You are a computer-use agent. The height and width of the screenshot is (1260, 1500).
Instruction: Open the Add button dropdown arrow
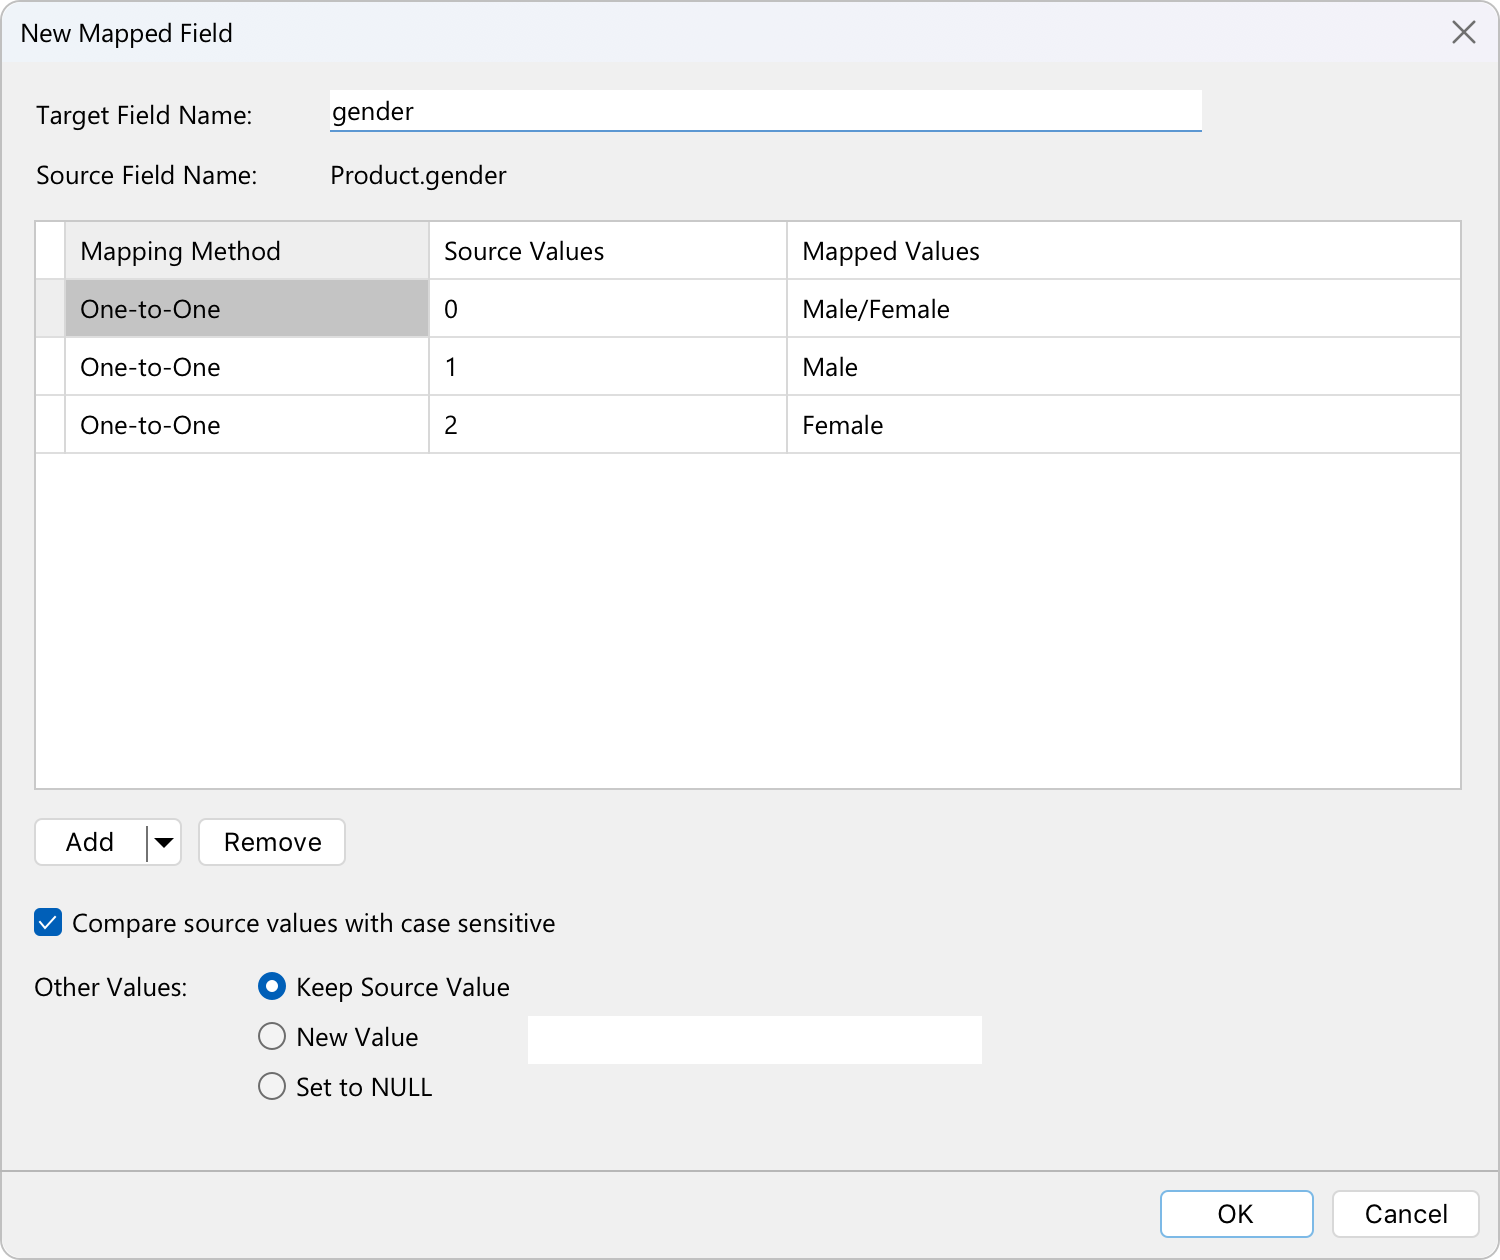click(x=164, y=843)
